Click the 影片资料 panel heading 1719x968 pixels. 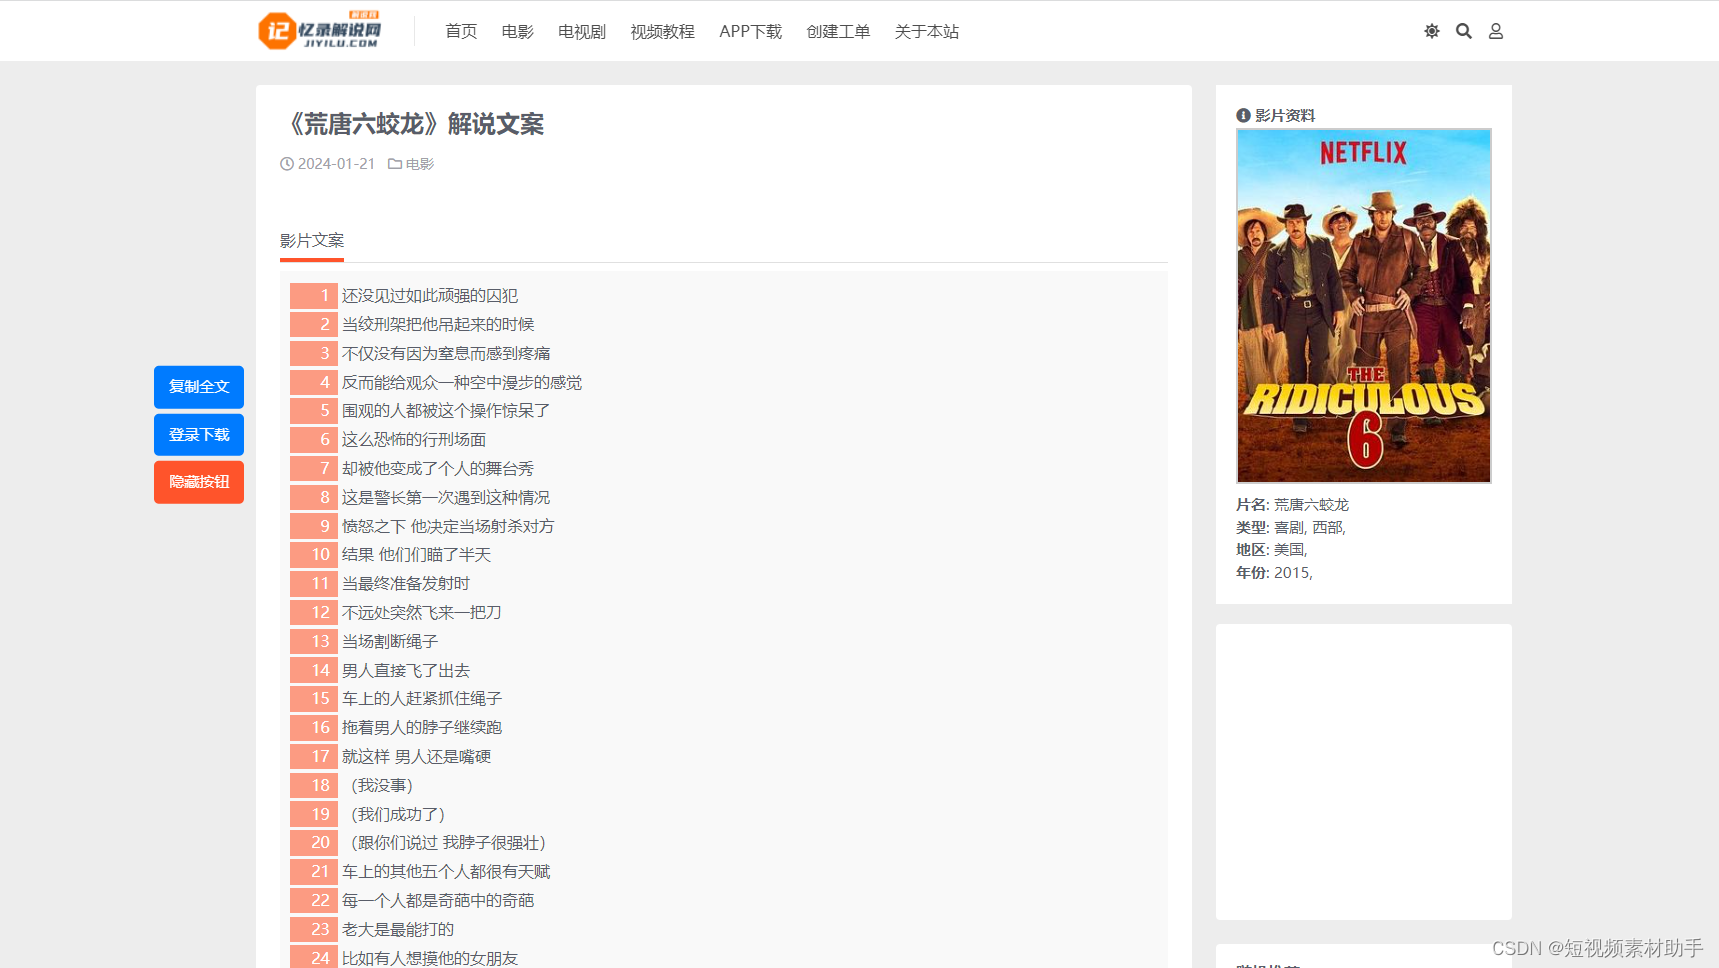pyautogui.click(x=1276, y=116)
